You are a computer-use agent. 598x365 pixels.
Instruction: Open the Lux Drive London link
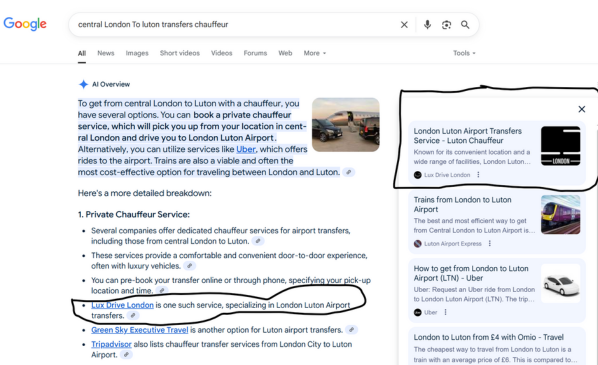point(122,305)
